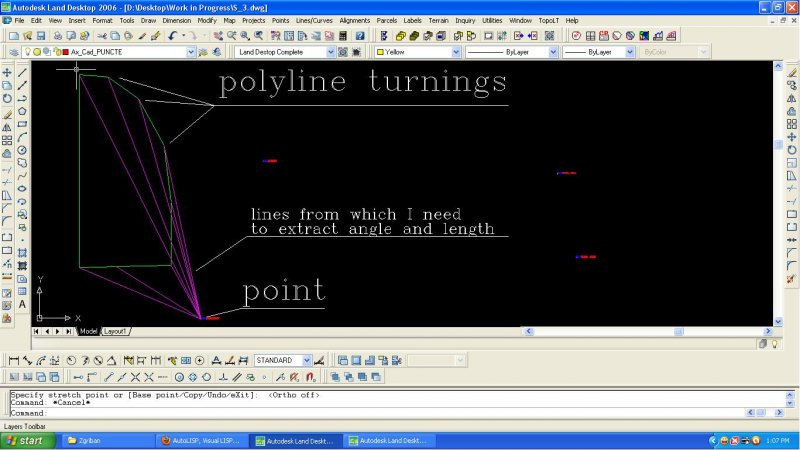Open the Ax_Cad_PUNCTE layer dropdown
Viewport: 800px width, 450px height.
pyautogui.click(x=190, y=51)
